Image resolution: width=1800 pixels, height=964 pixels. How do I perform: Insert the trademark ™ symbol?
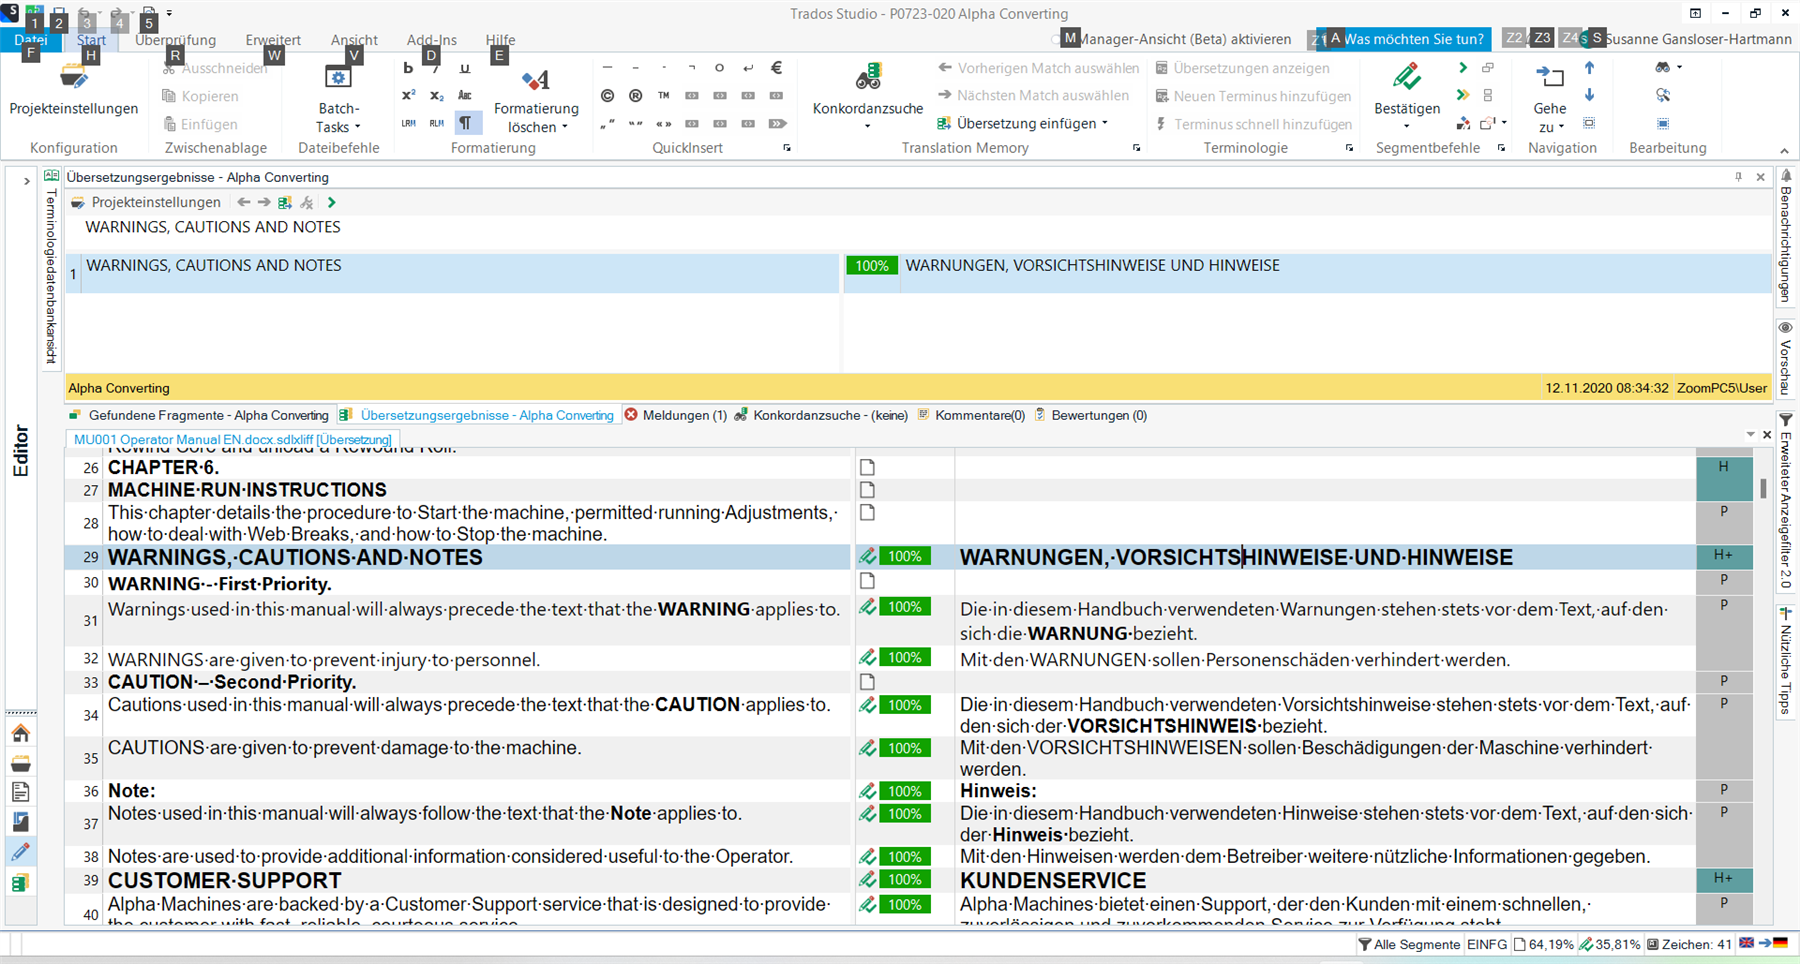click(663, 96)
